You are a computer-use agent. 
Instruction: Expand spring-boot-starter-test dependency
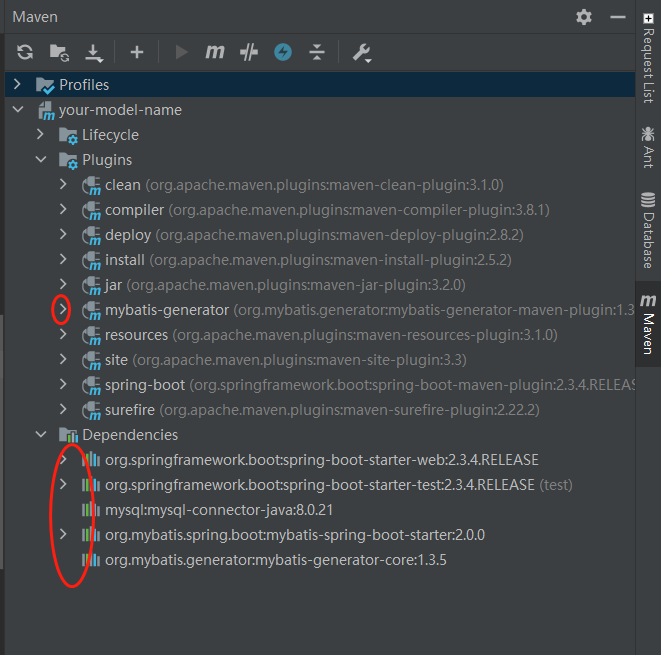tap(63, 484)
